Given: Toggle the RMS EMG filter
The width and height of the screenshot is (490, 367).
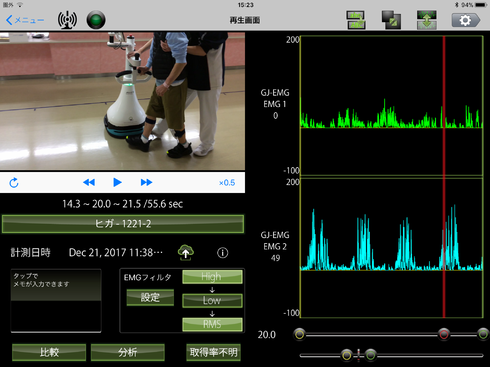Looking at the screenshot, I should pos(212,324).
